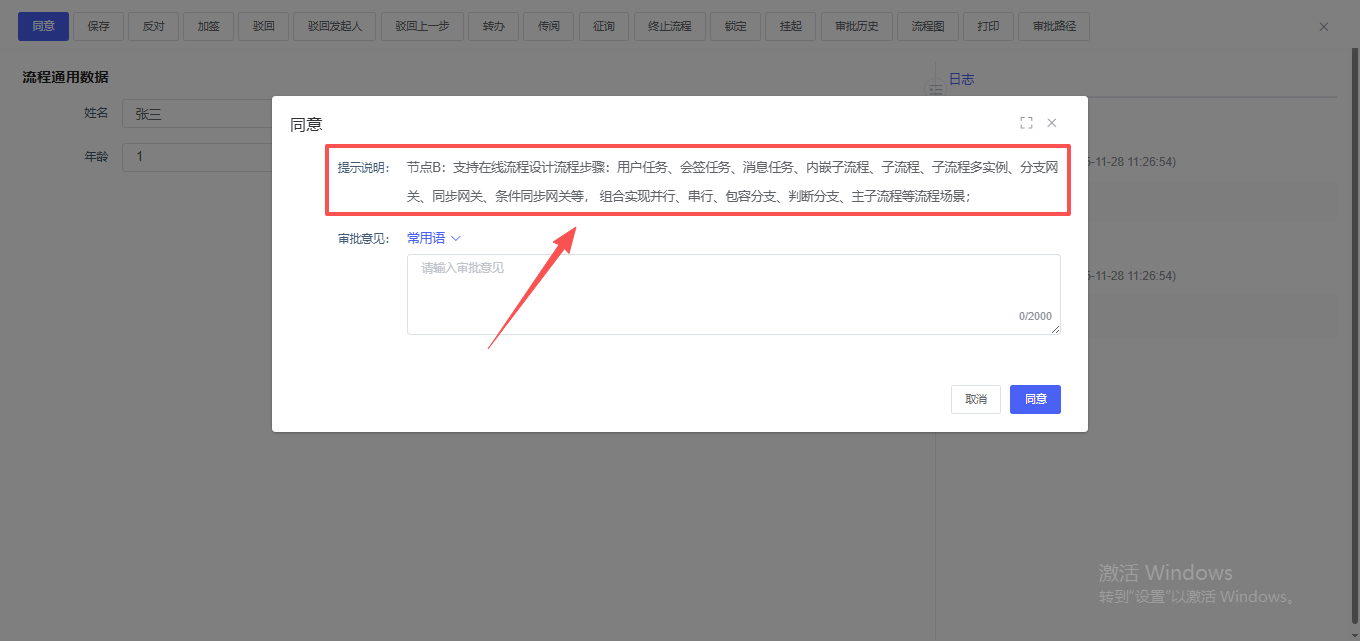Expand the 常用语 dropdown
Screen dimensions: 1360x641
click(x=426, y=238)
